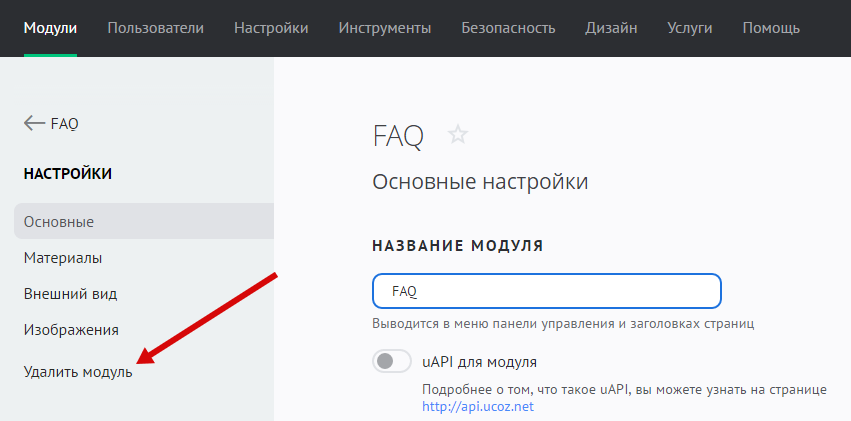Click the back arrow icon beside FAQ
Viewport: 851px width, 421px height.
click(34, 123)
